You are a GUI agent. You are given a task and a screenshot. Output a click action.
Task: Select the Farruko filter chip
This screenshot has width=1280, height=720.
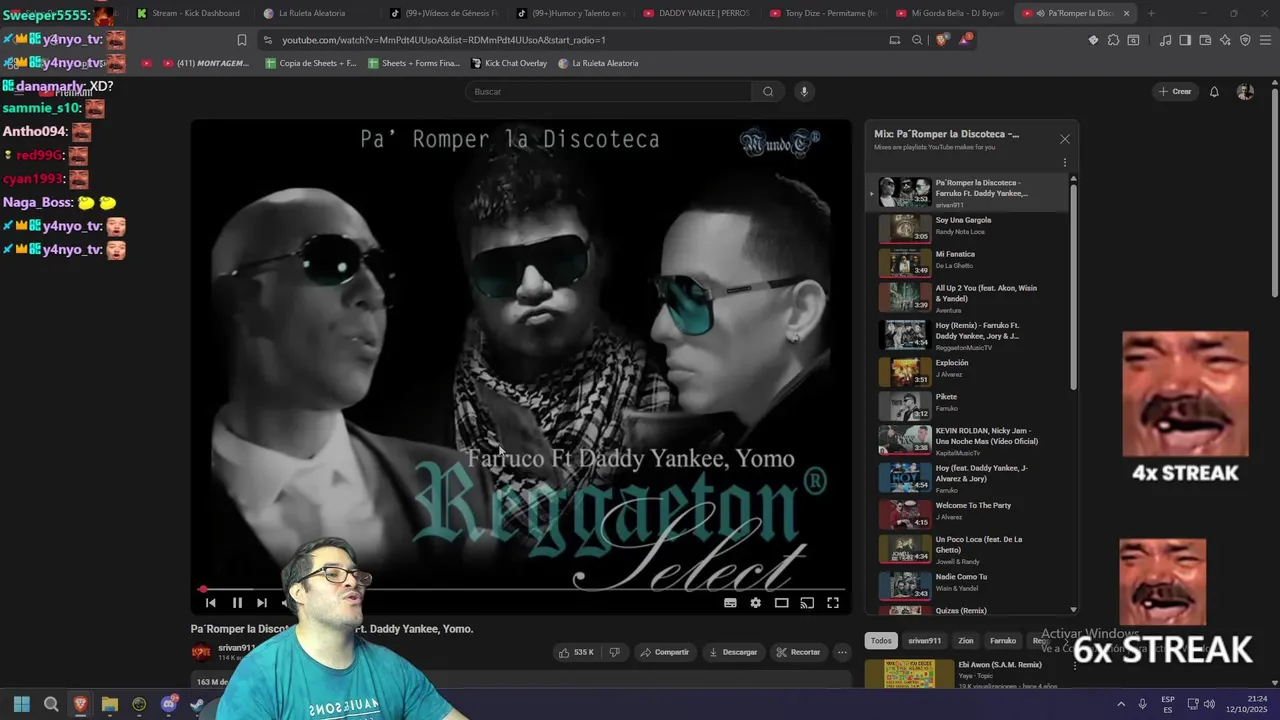[x=1003, y=641]
